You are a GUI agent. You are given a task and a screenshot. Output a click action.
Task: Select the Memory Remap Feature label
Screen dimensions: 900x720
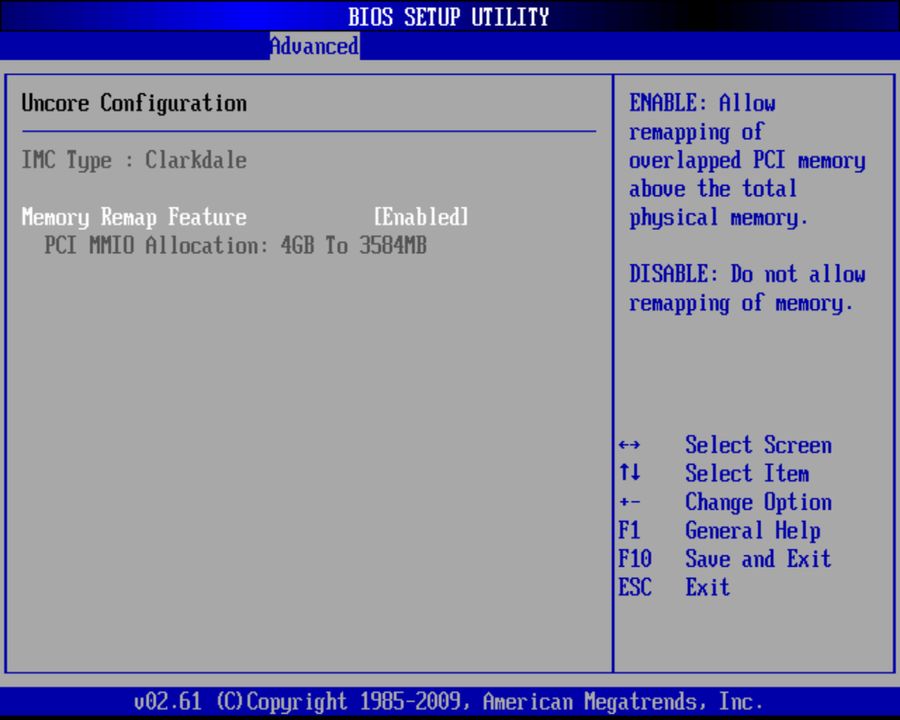[x=134, y=217]
